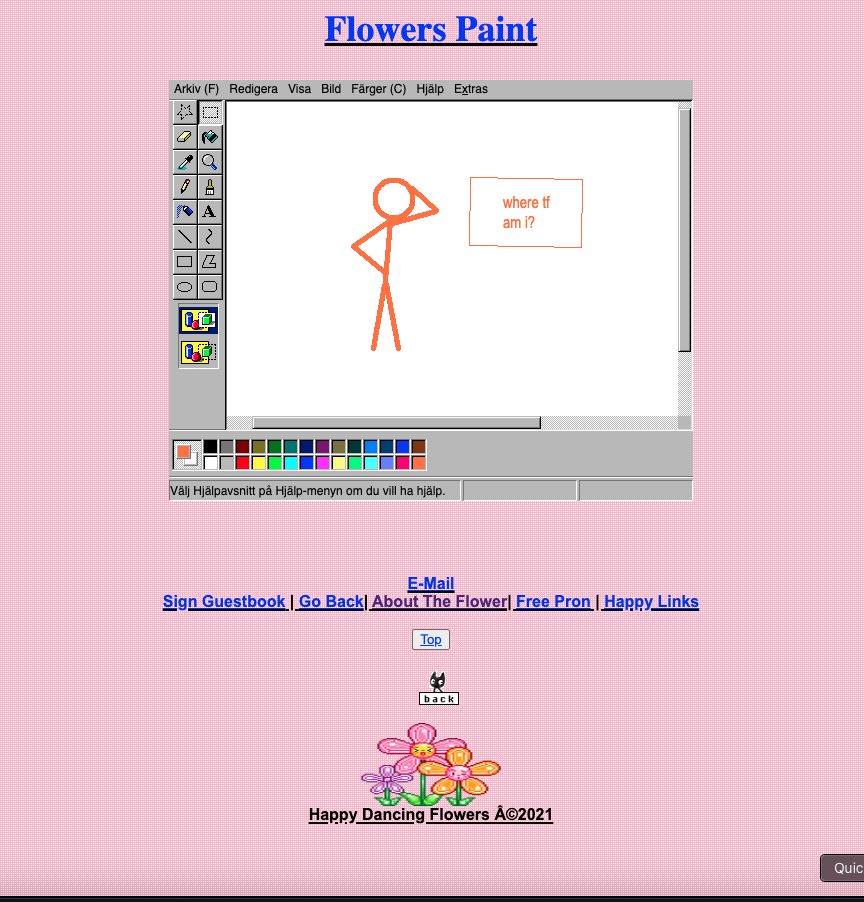Activate the Text tool (A)
Viewport: 864px width, 902px height.
210,212
